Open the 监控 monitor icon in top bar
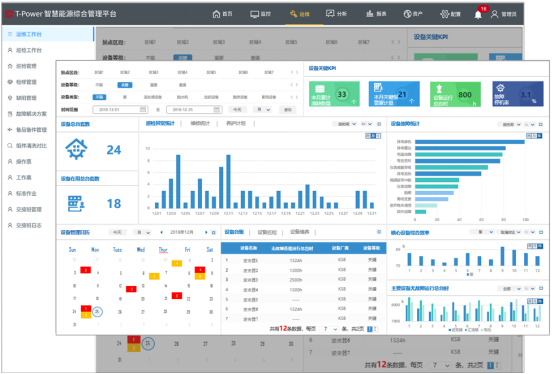Image resolution: width=554 pixels, height=374 pixels. [254, 14]
